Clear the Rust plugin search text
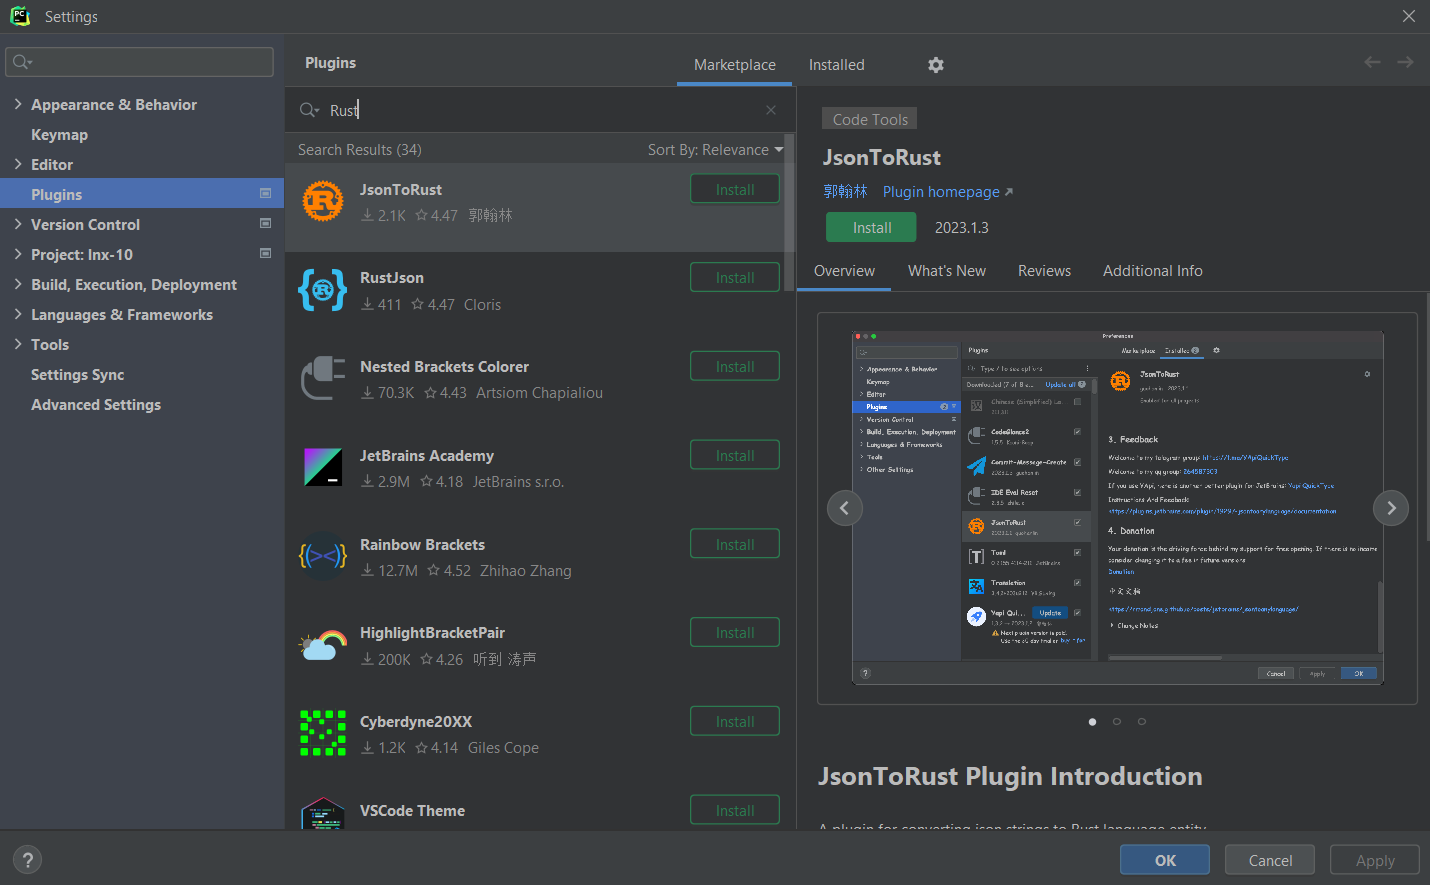Screen dimensions: 1430x885 click(771, 110)
